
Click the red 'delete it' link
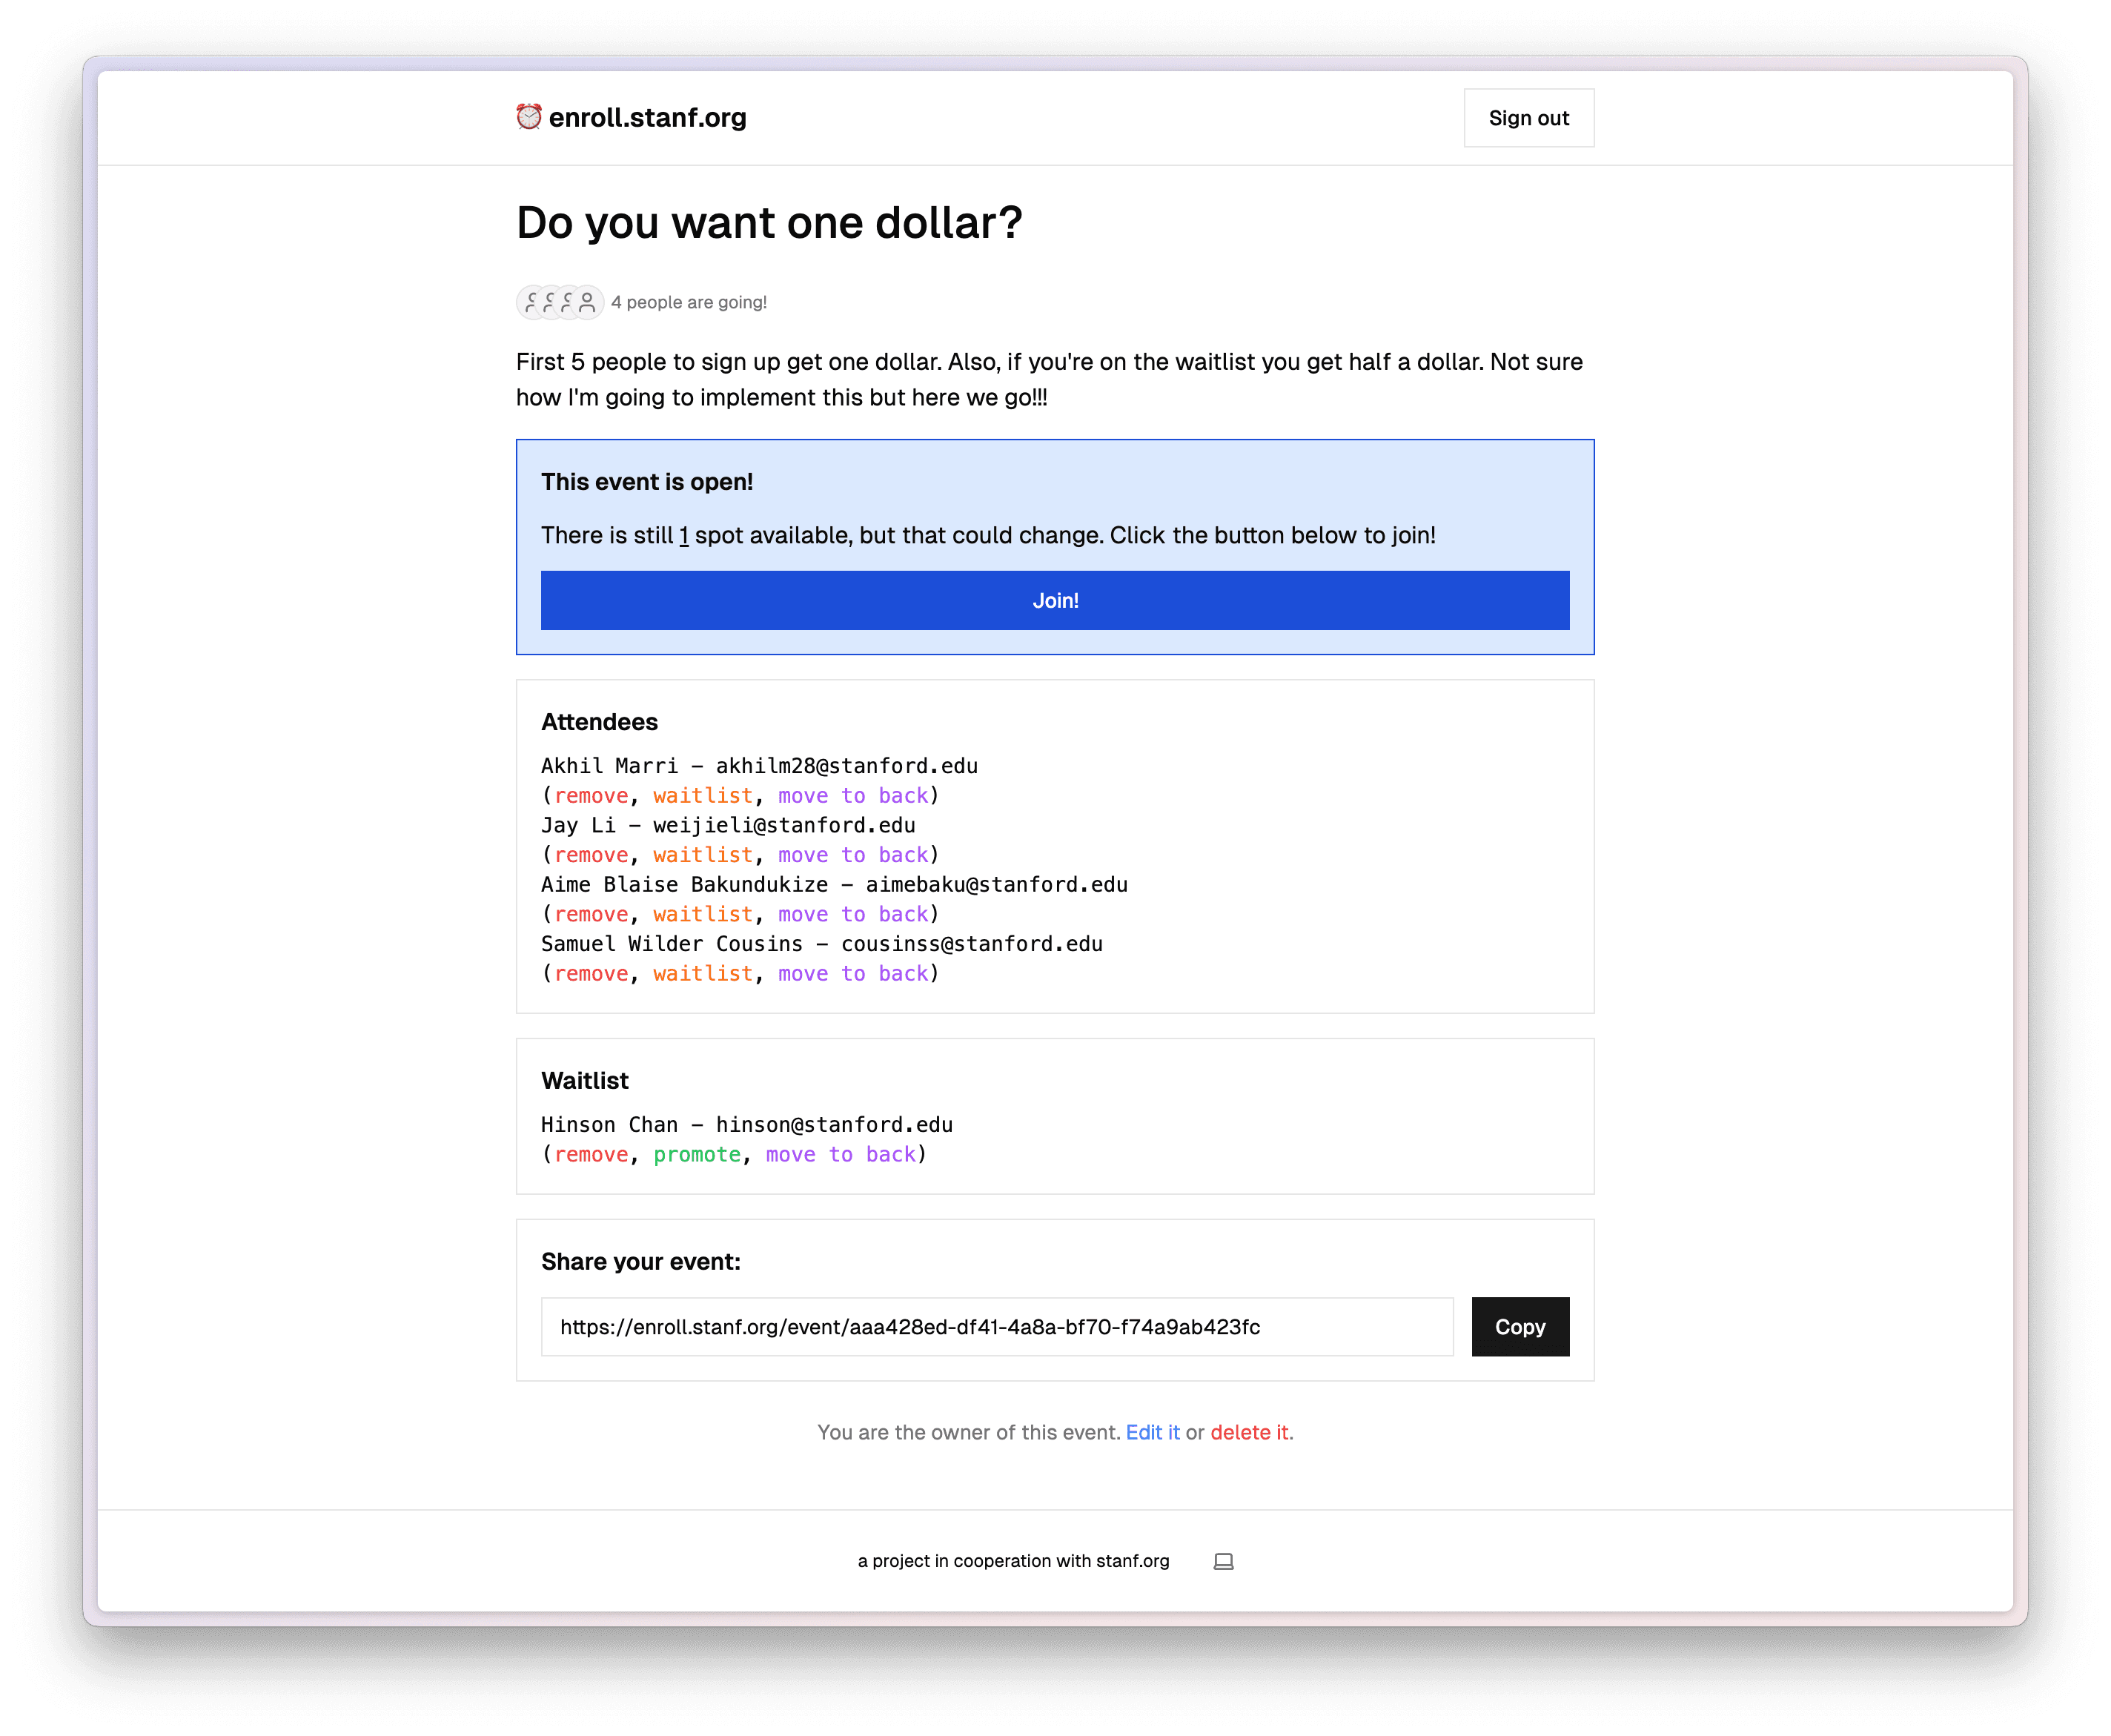tap(1249, 1432)
